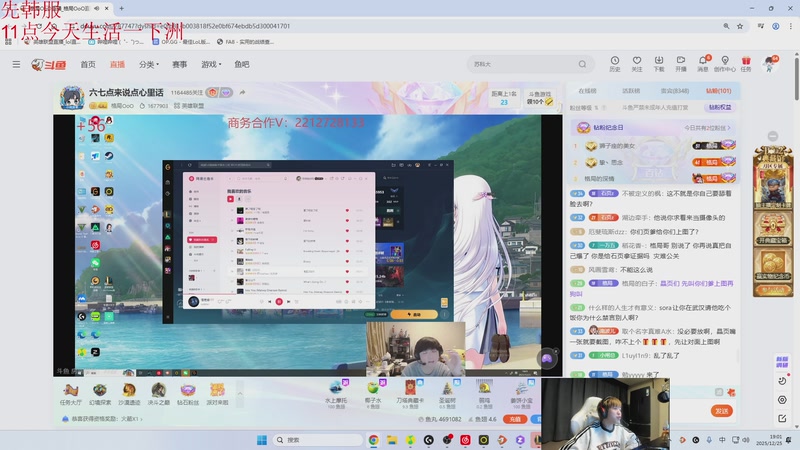Viewport: 800px width, 450px height.
Task: Open the 关注 followed heart icon
Action: [637, 64]
